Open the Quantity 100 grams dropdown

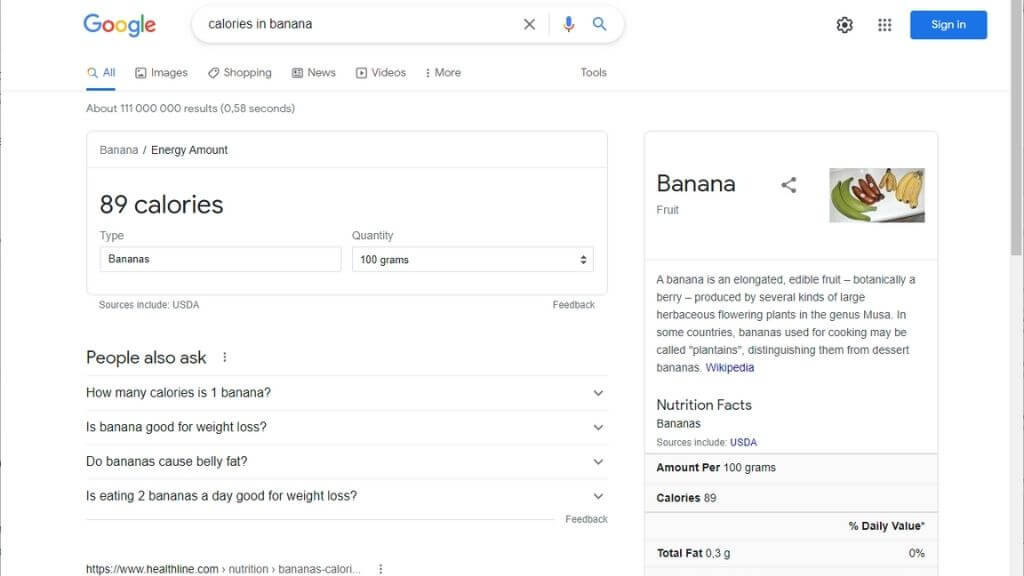[x=472, y=260]
